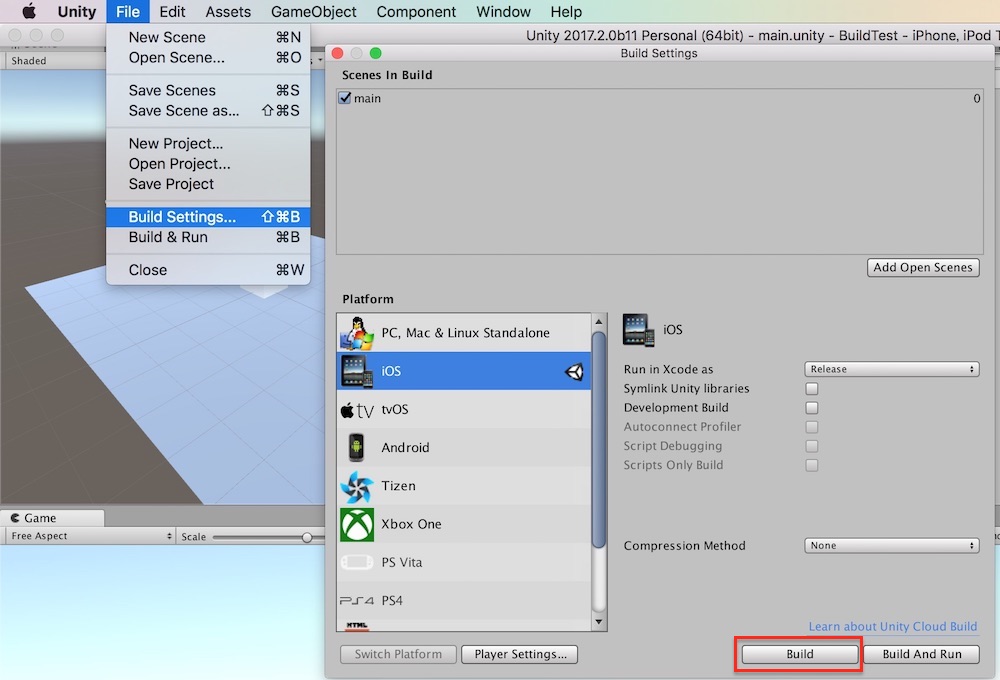Click the PS Vita console icon
Screen dimensions: 1000x680
click(357, 562)
